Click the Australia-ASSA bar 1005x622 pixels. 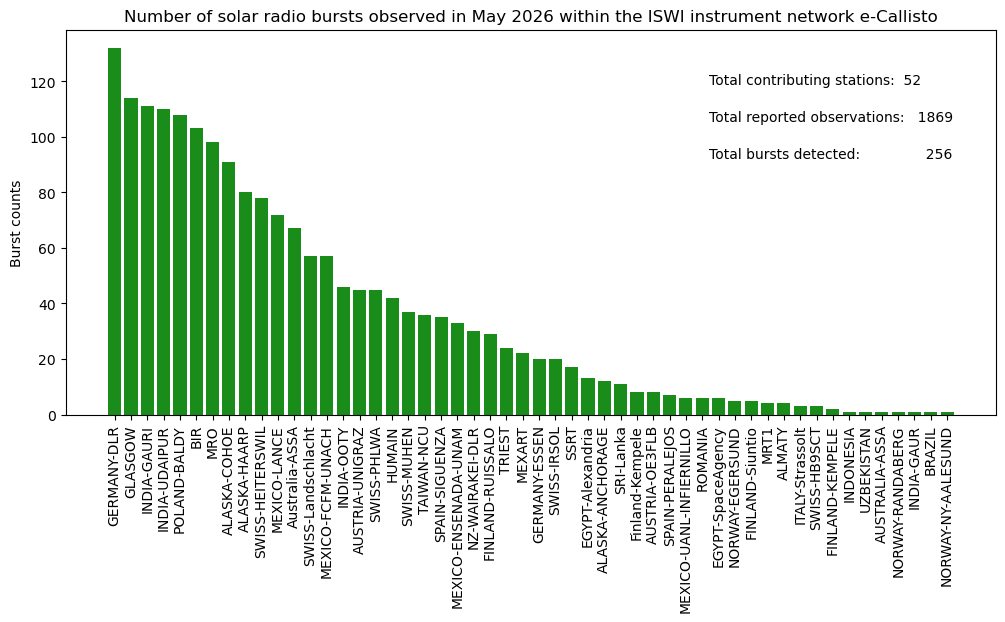[294, 322]
